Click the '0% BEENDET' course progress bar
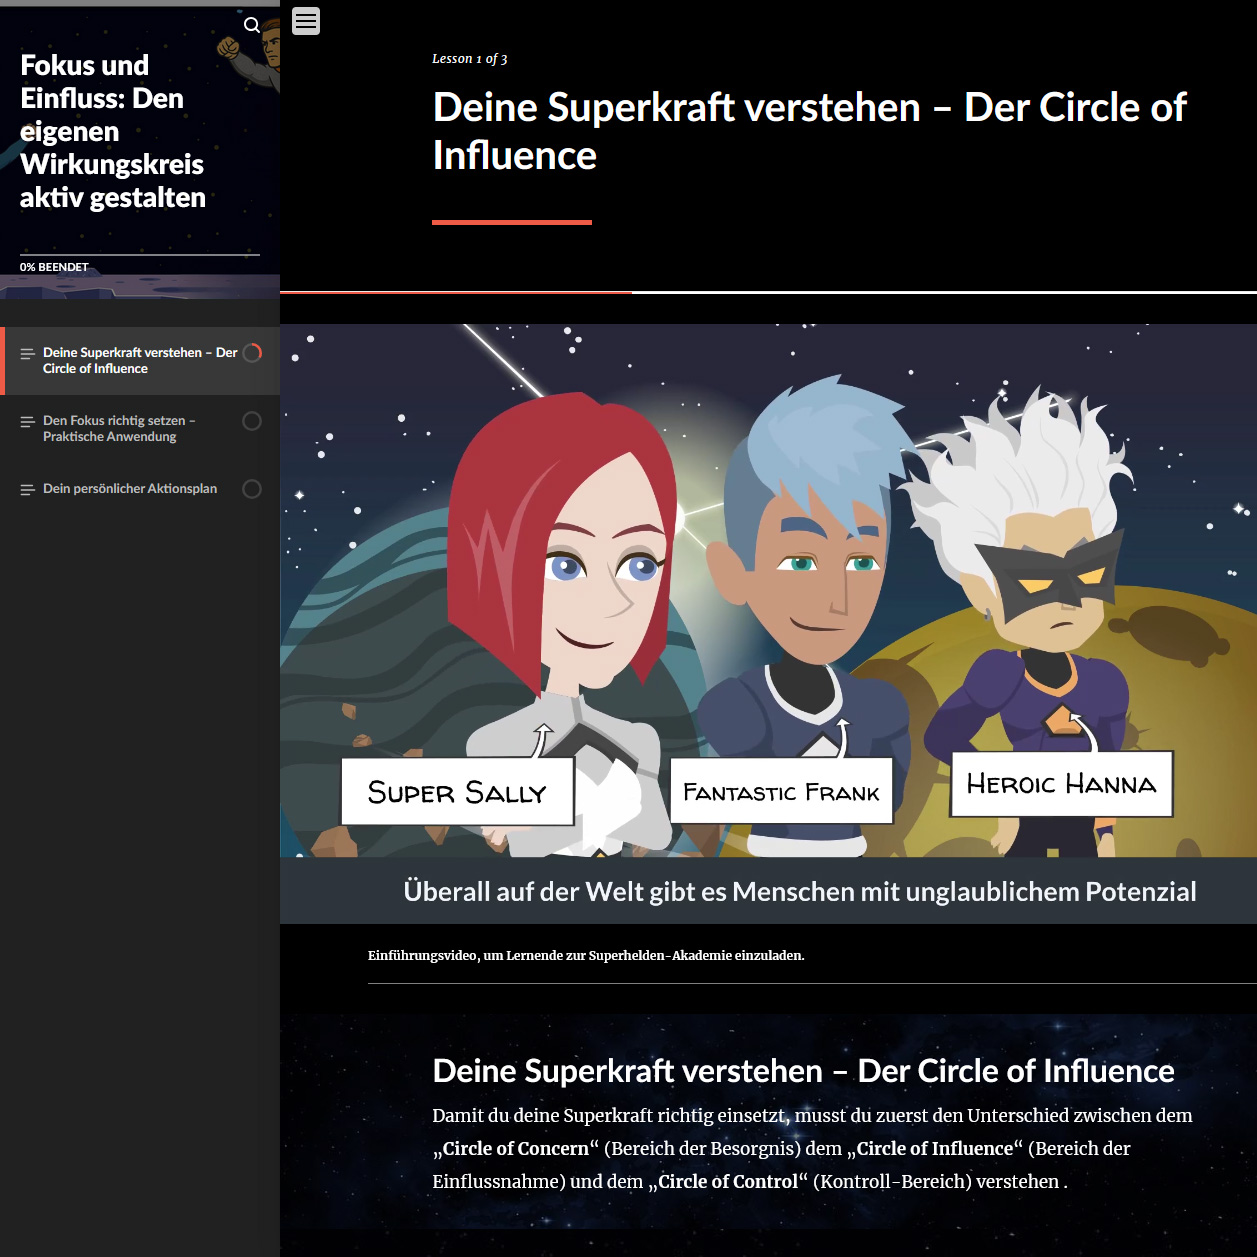The width and height of the screenshot is (1257, 1257). coord(140,255)
